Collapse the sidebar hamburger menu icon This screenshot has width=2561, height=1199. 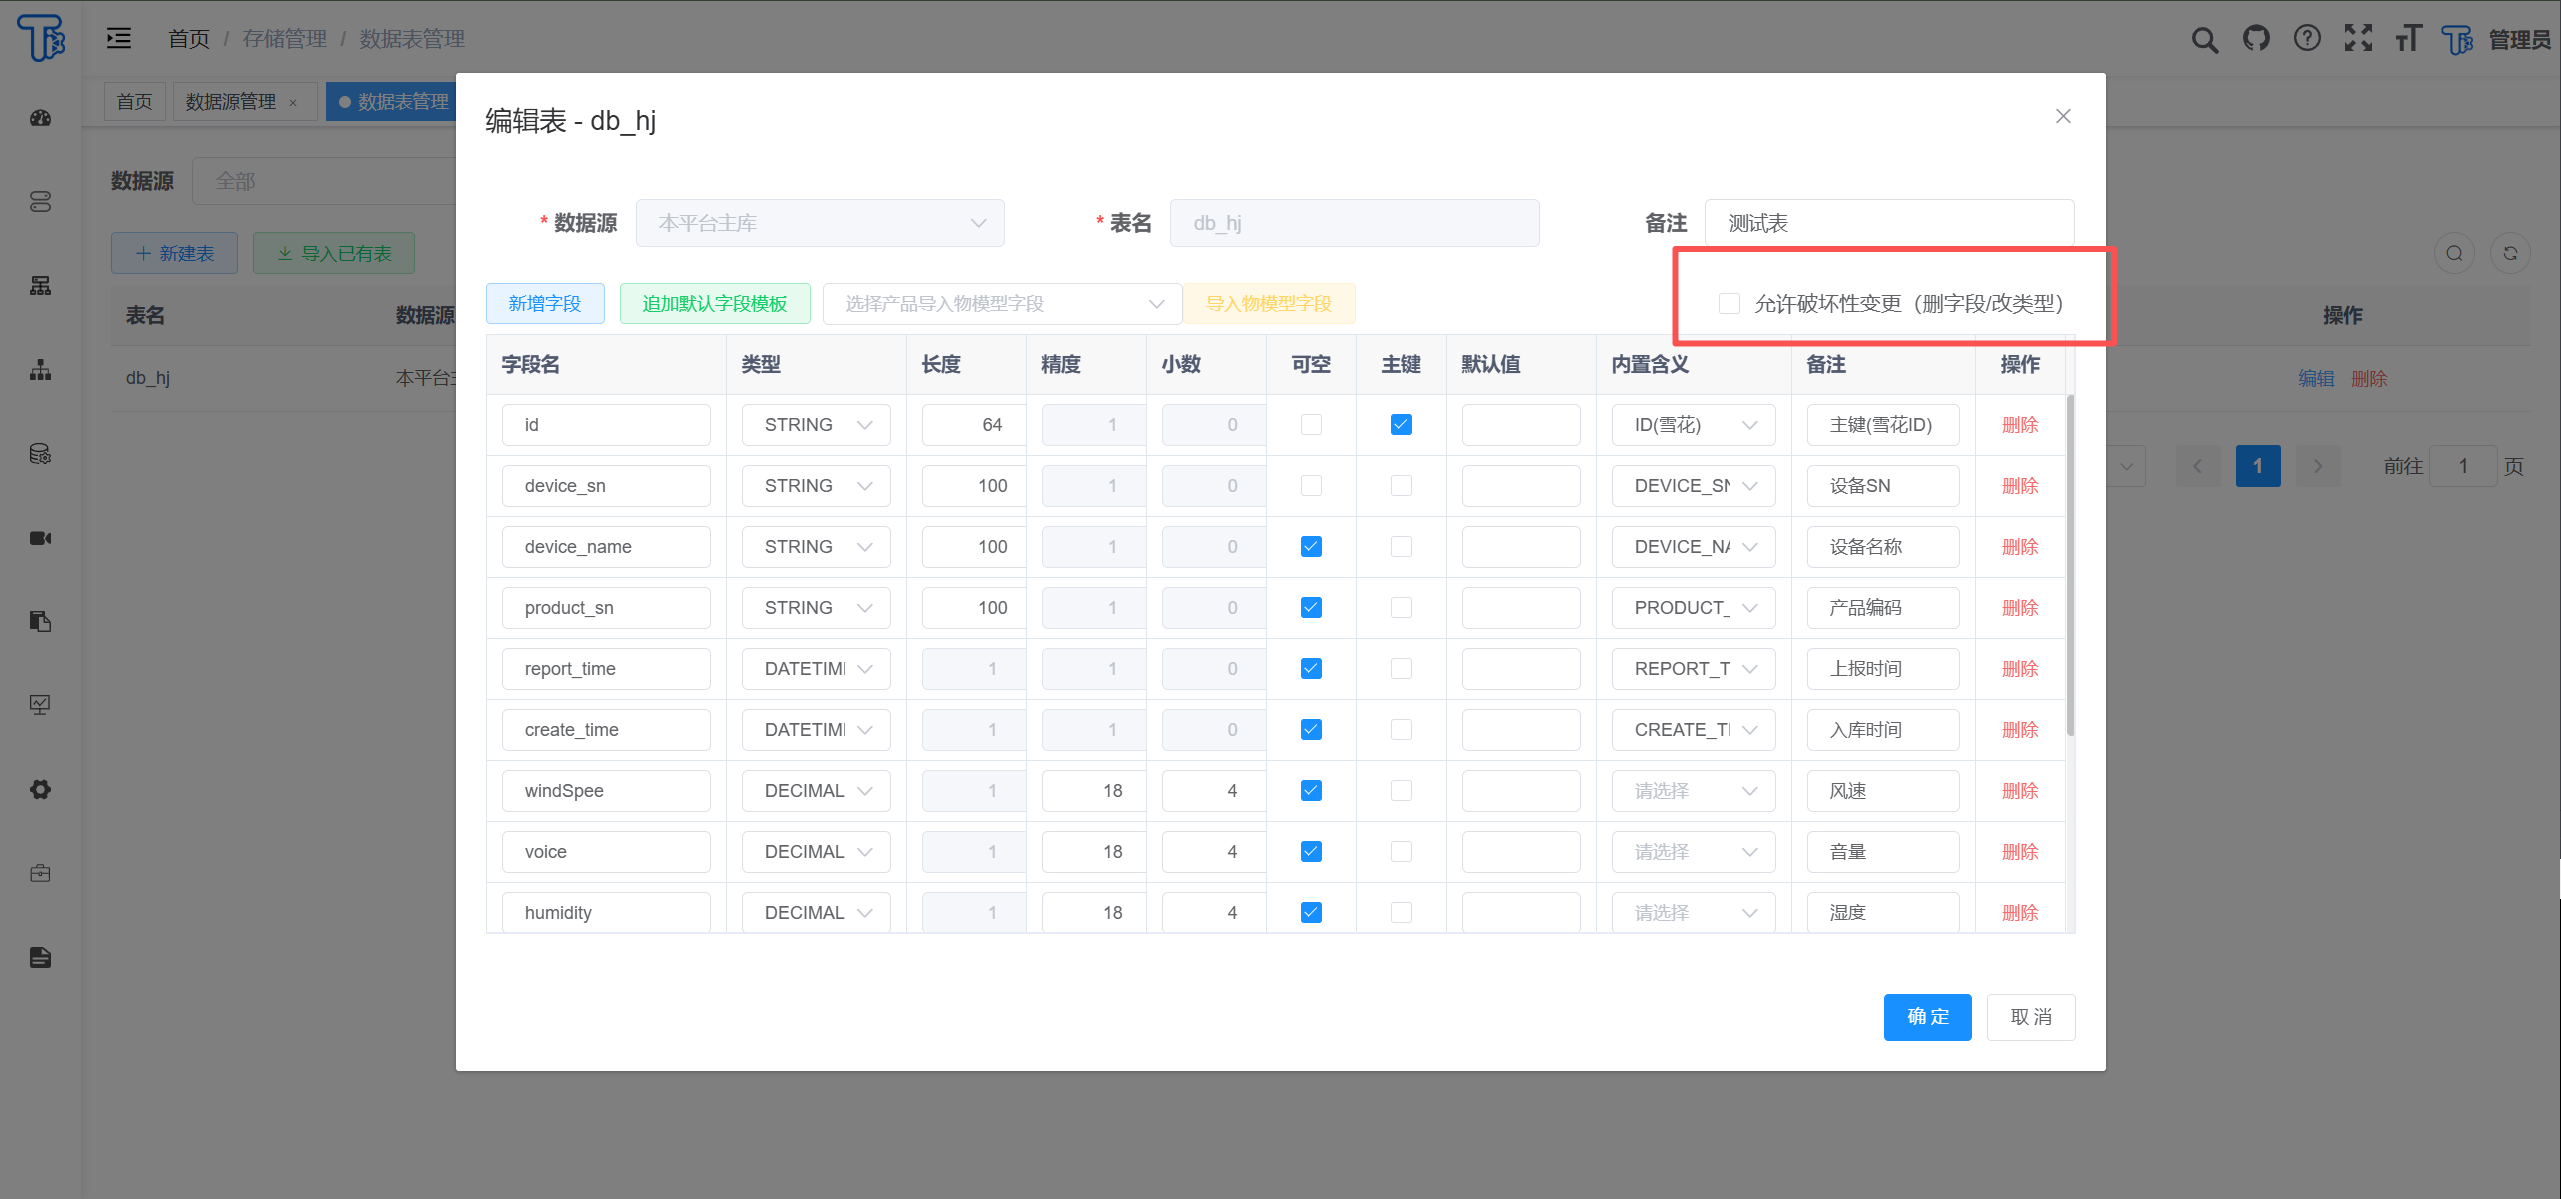pyautogui.click(x=119, y=38)
